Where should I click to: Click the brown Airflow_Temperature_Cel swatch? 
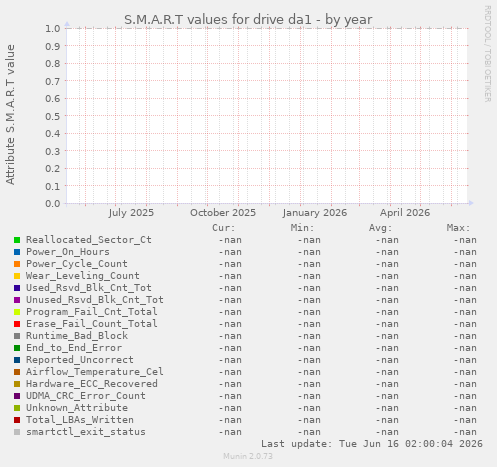(x=17, y=372)
